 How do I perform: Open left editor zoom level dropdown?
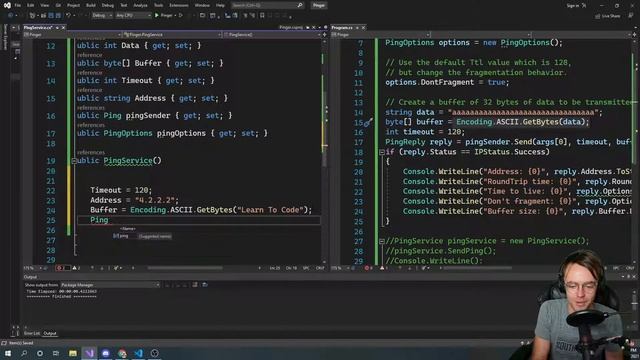click(33, 268)
